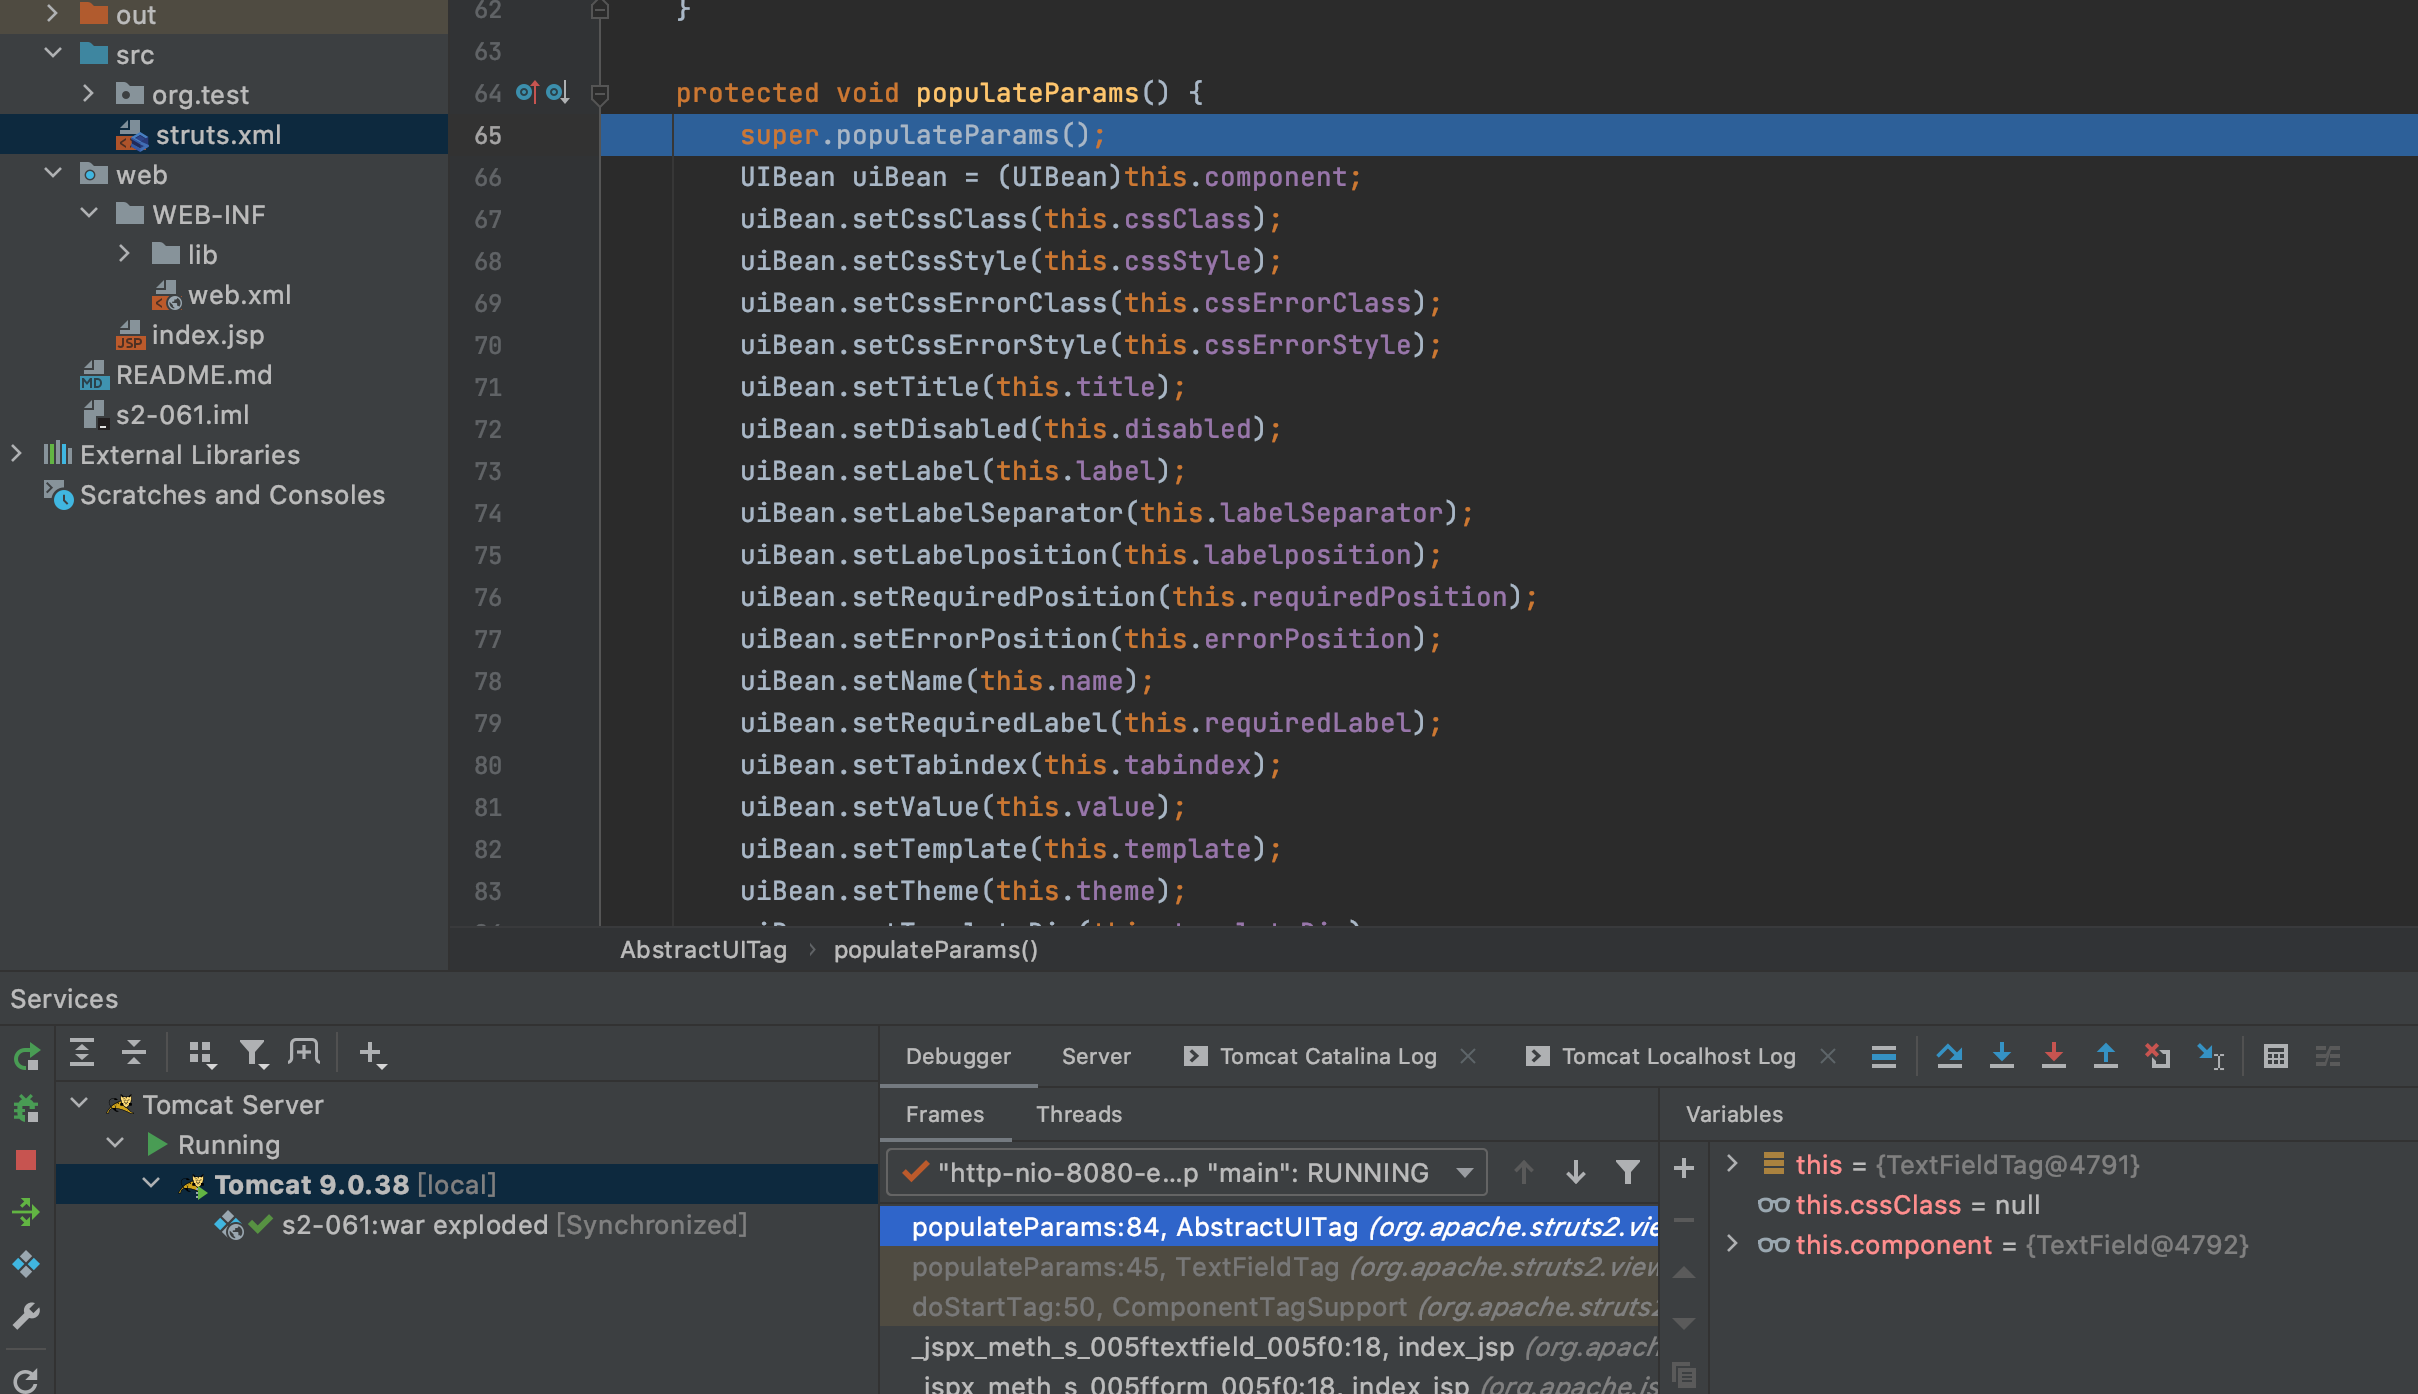Viewport: 2418px width, 1394px height.
Task: Add a new watch with plus icon
Action: click(x=1684, y=1168)
